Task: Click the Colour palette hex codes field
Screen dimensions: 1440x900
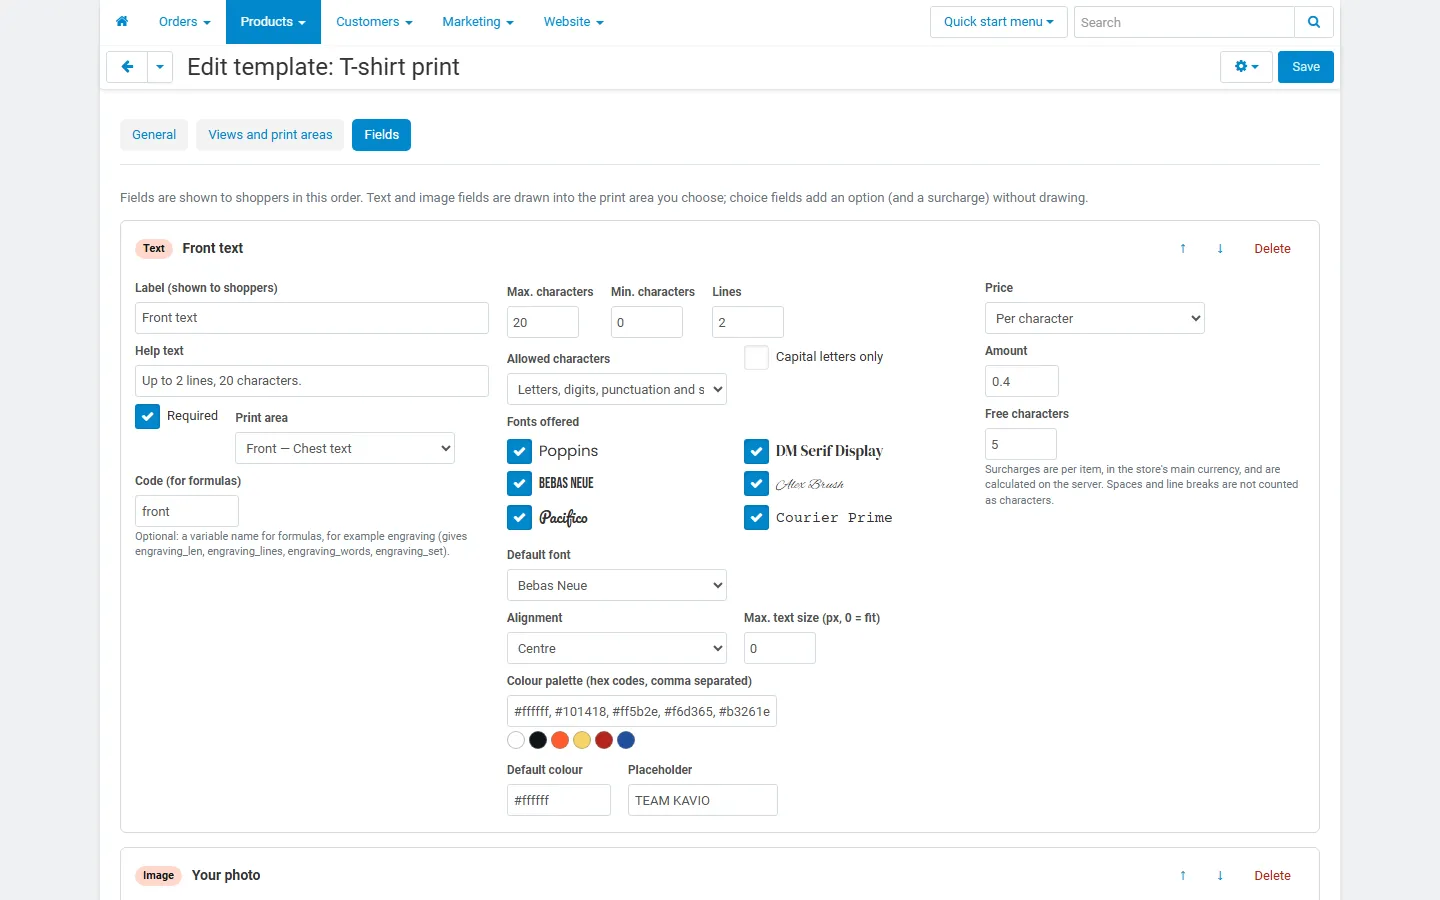Action: (x=642, y=711)
